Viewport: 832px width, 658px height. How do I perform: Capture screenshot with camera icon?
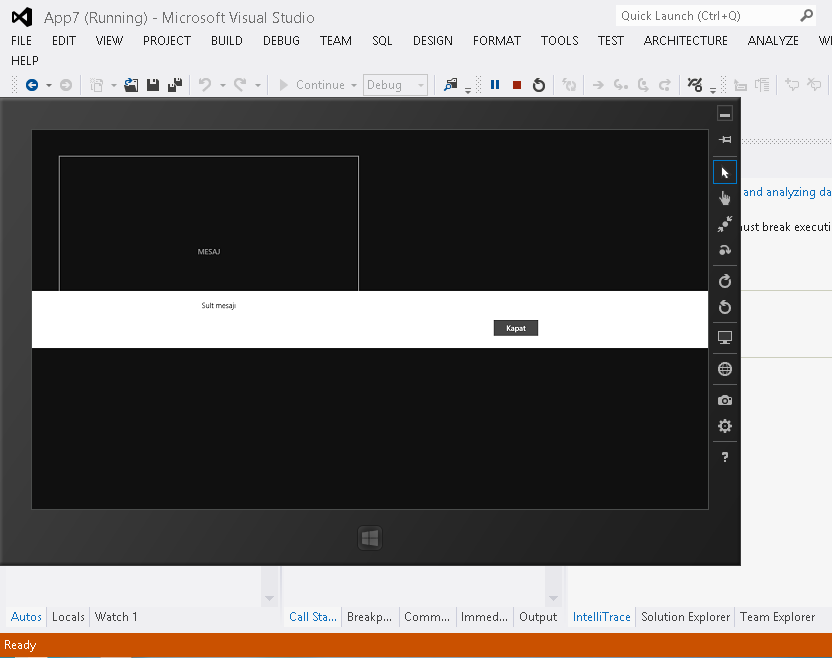tap(725, 400)
